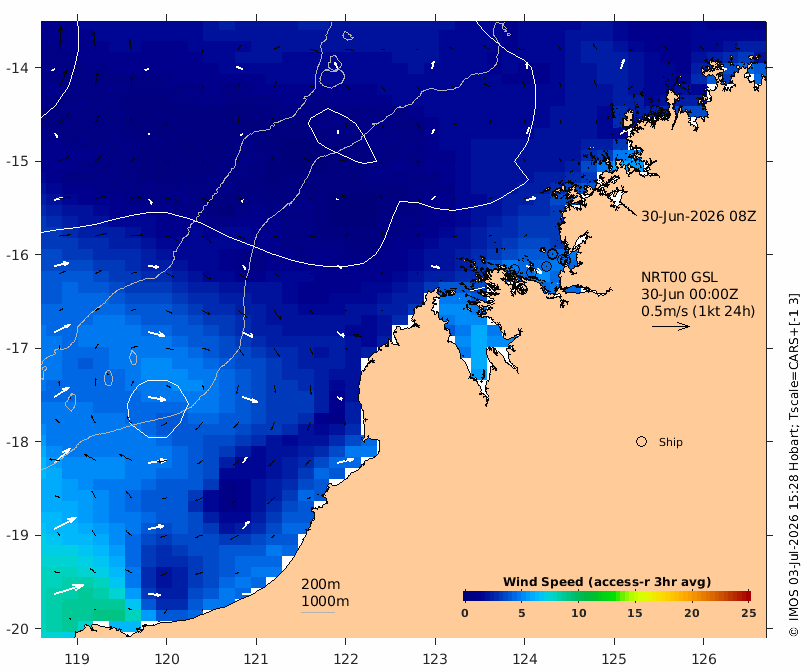Screen dimensions: 810x672
Task: Click the small island contour near 122E, 14S
Action: (x=332, y=72)
